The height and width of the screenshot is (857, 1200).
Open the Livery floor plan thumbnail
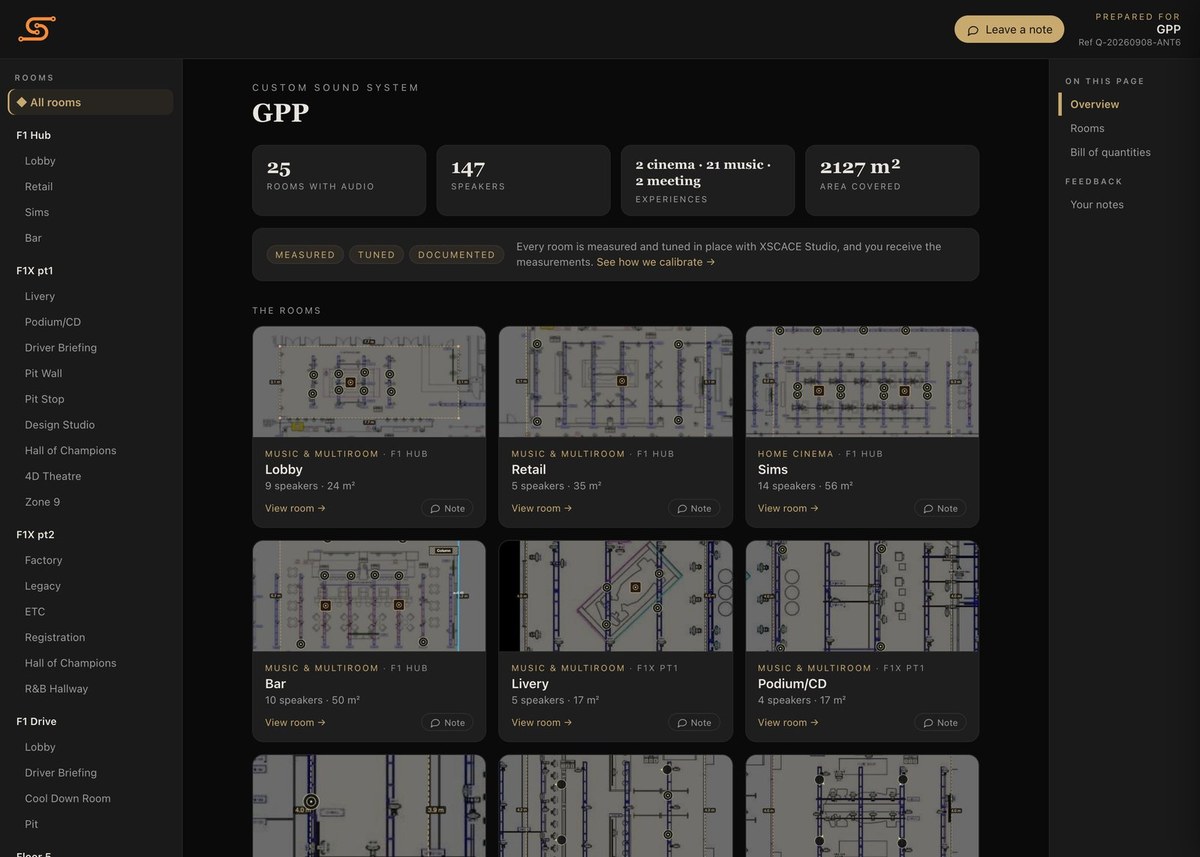tap(616, 596)
